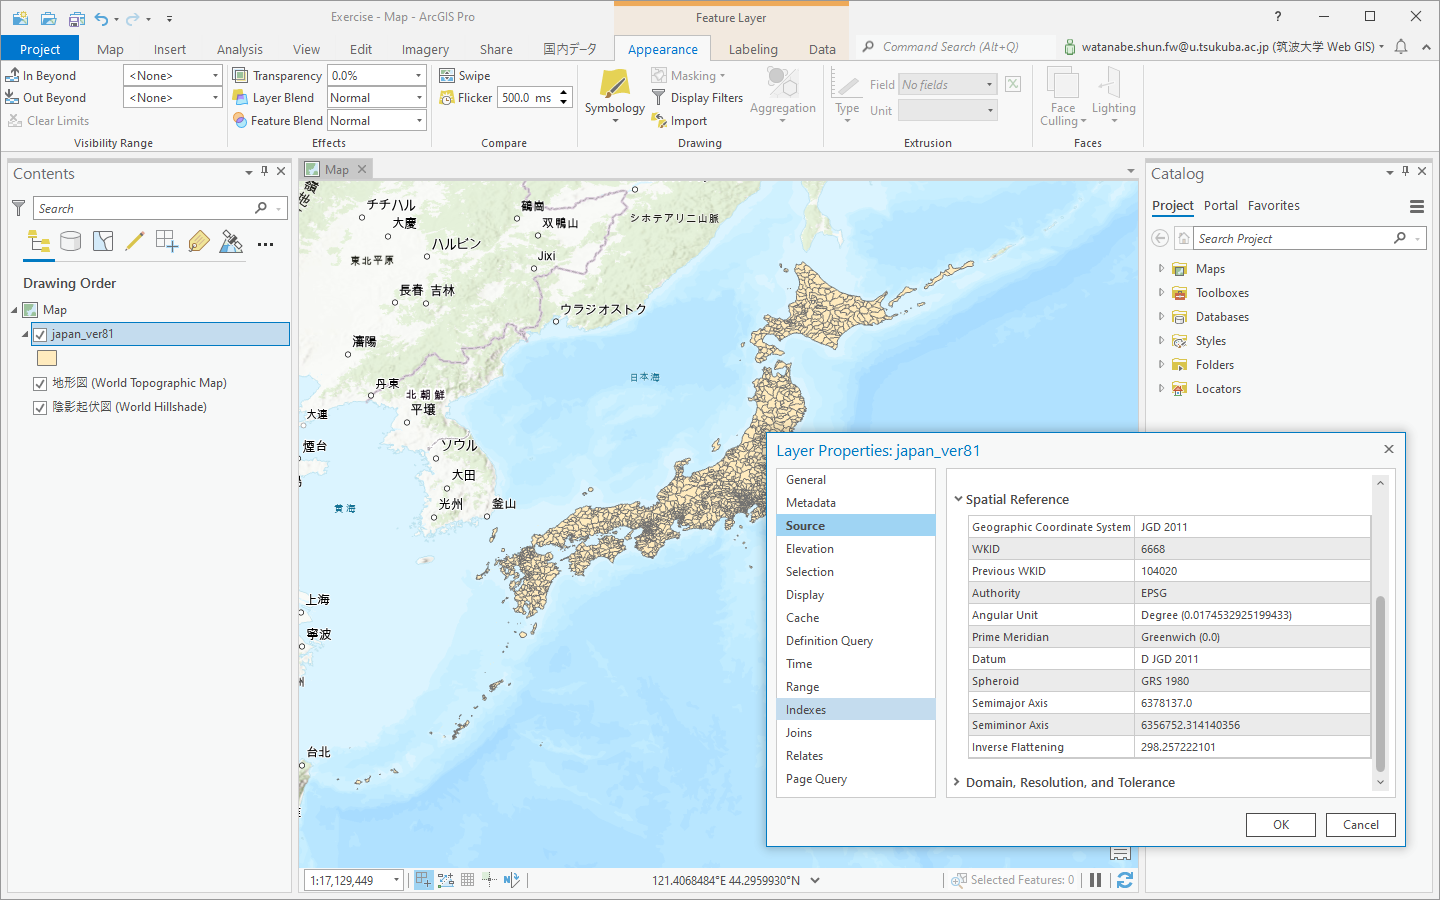Image resolution: width=1440 pixels, height=900 pixels.
Task: Open the Symbology tool
Action: coord(614,94)
